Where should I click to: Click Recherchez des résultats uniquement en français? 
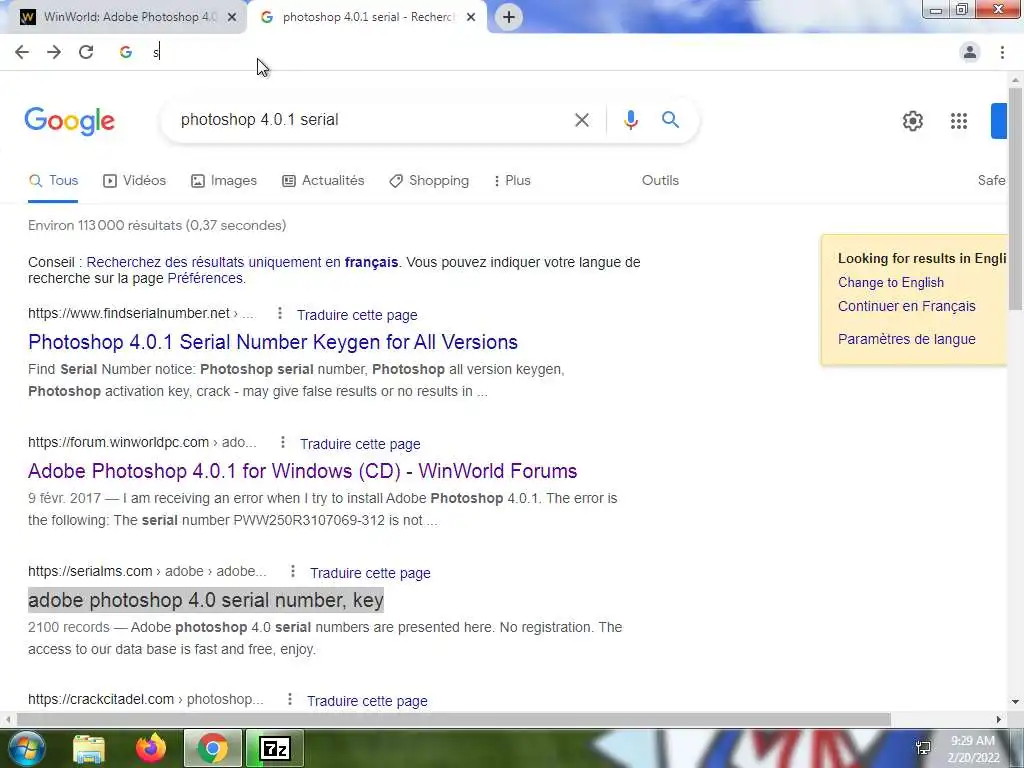coord(242,263)
